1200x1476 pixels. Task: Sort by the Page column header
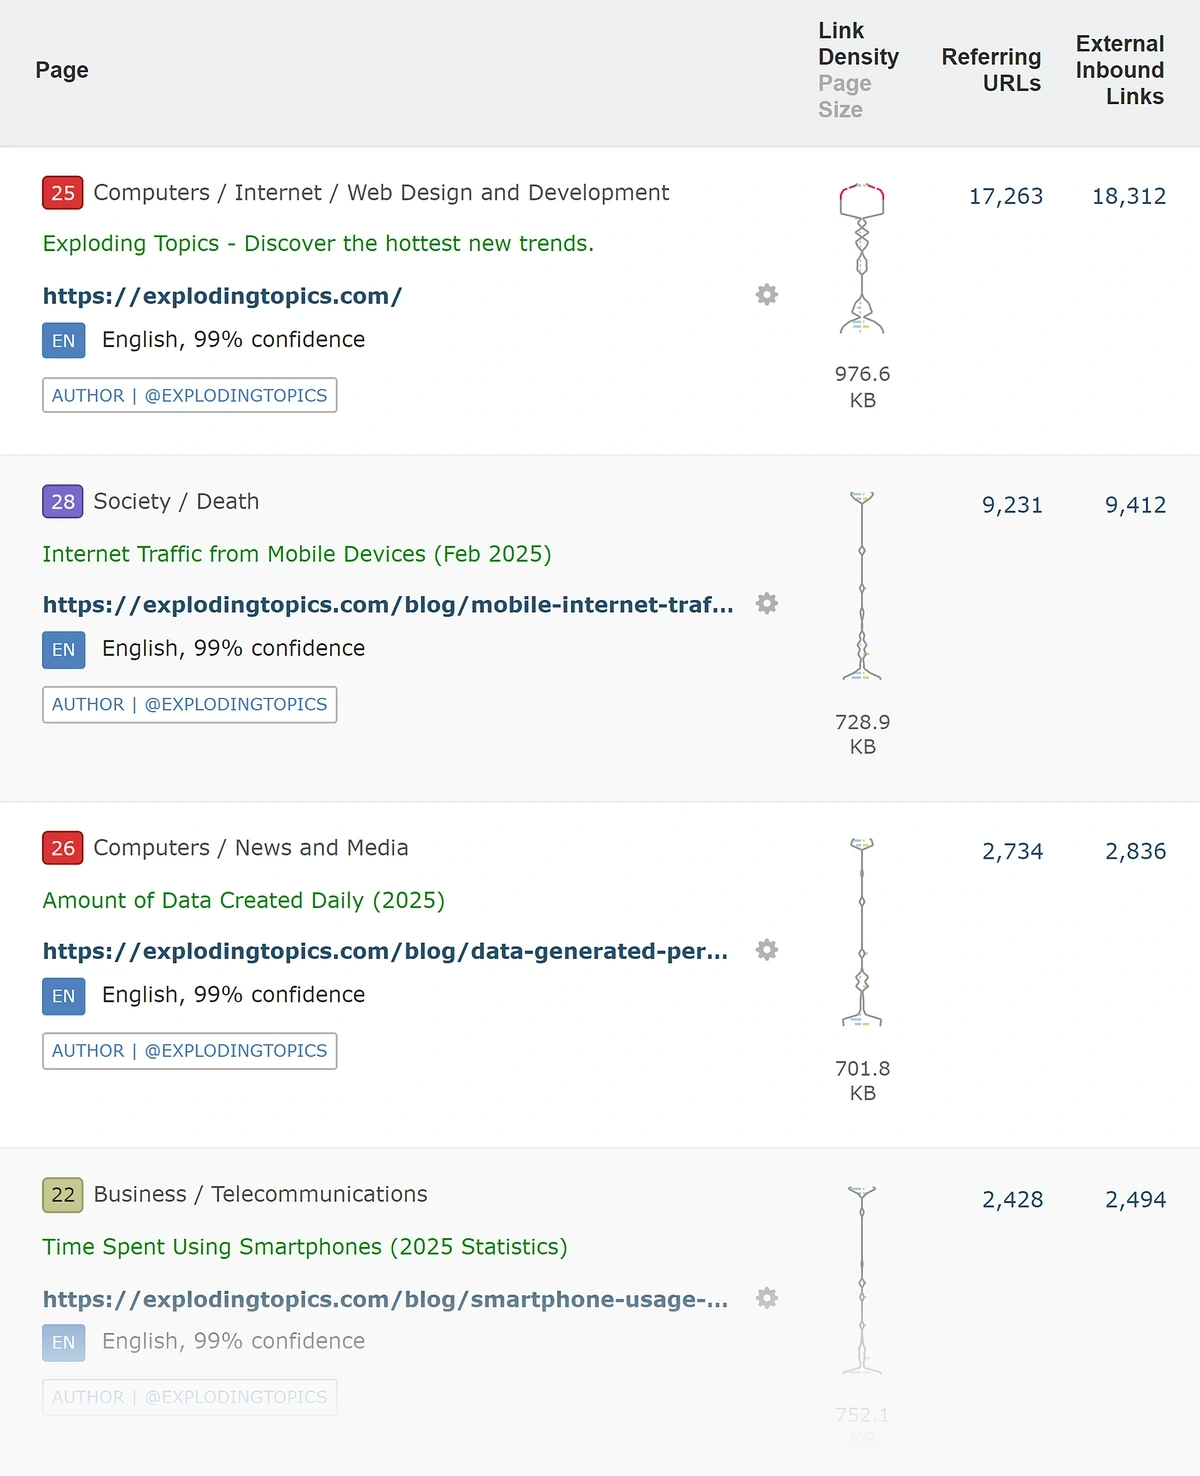pyautogui.click(x=62, y=70)
